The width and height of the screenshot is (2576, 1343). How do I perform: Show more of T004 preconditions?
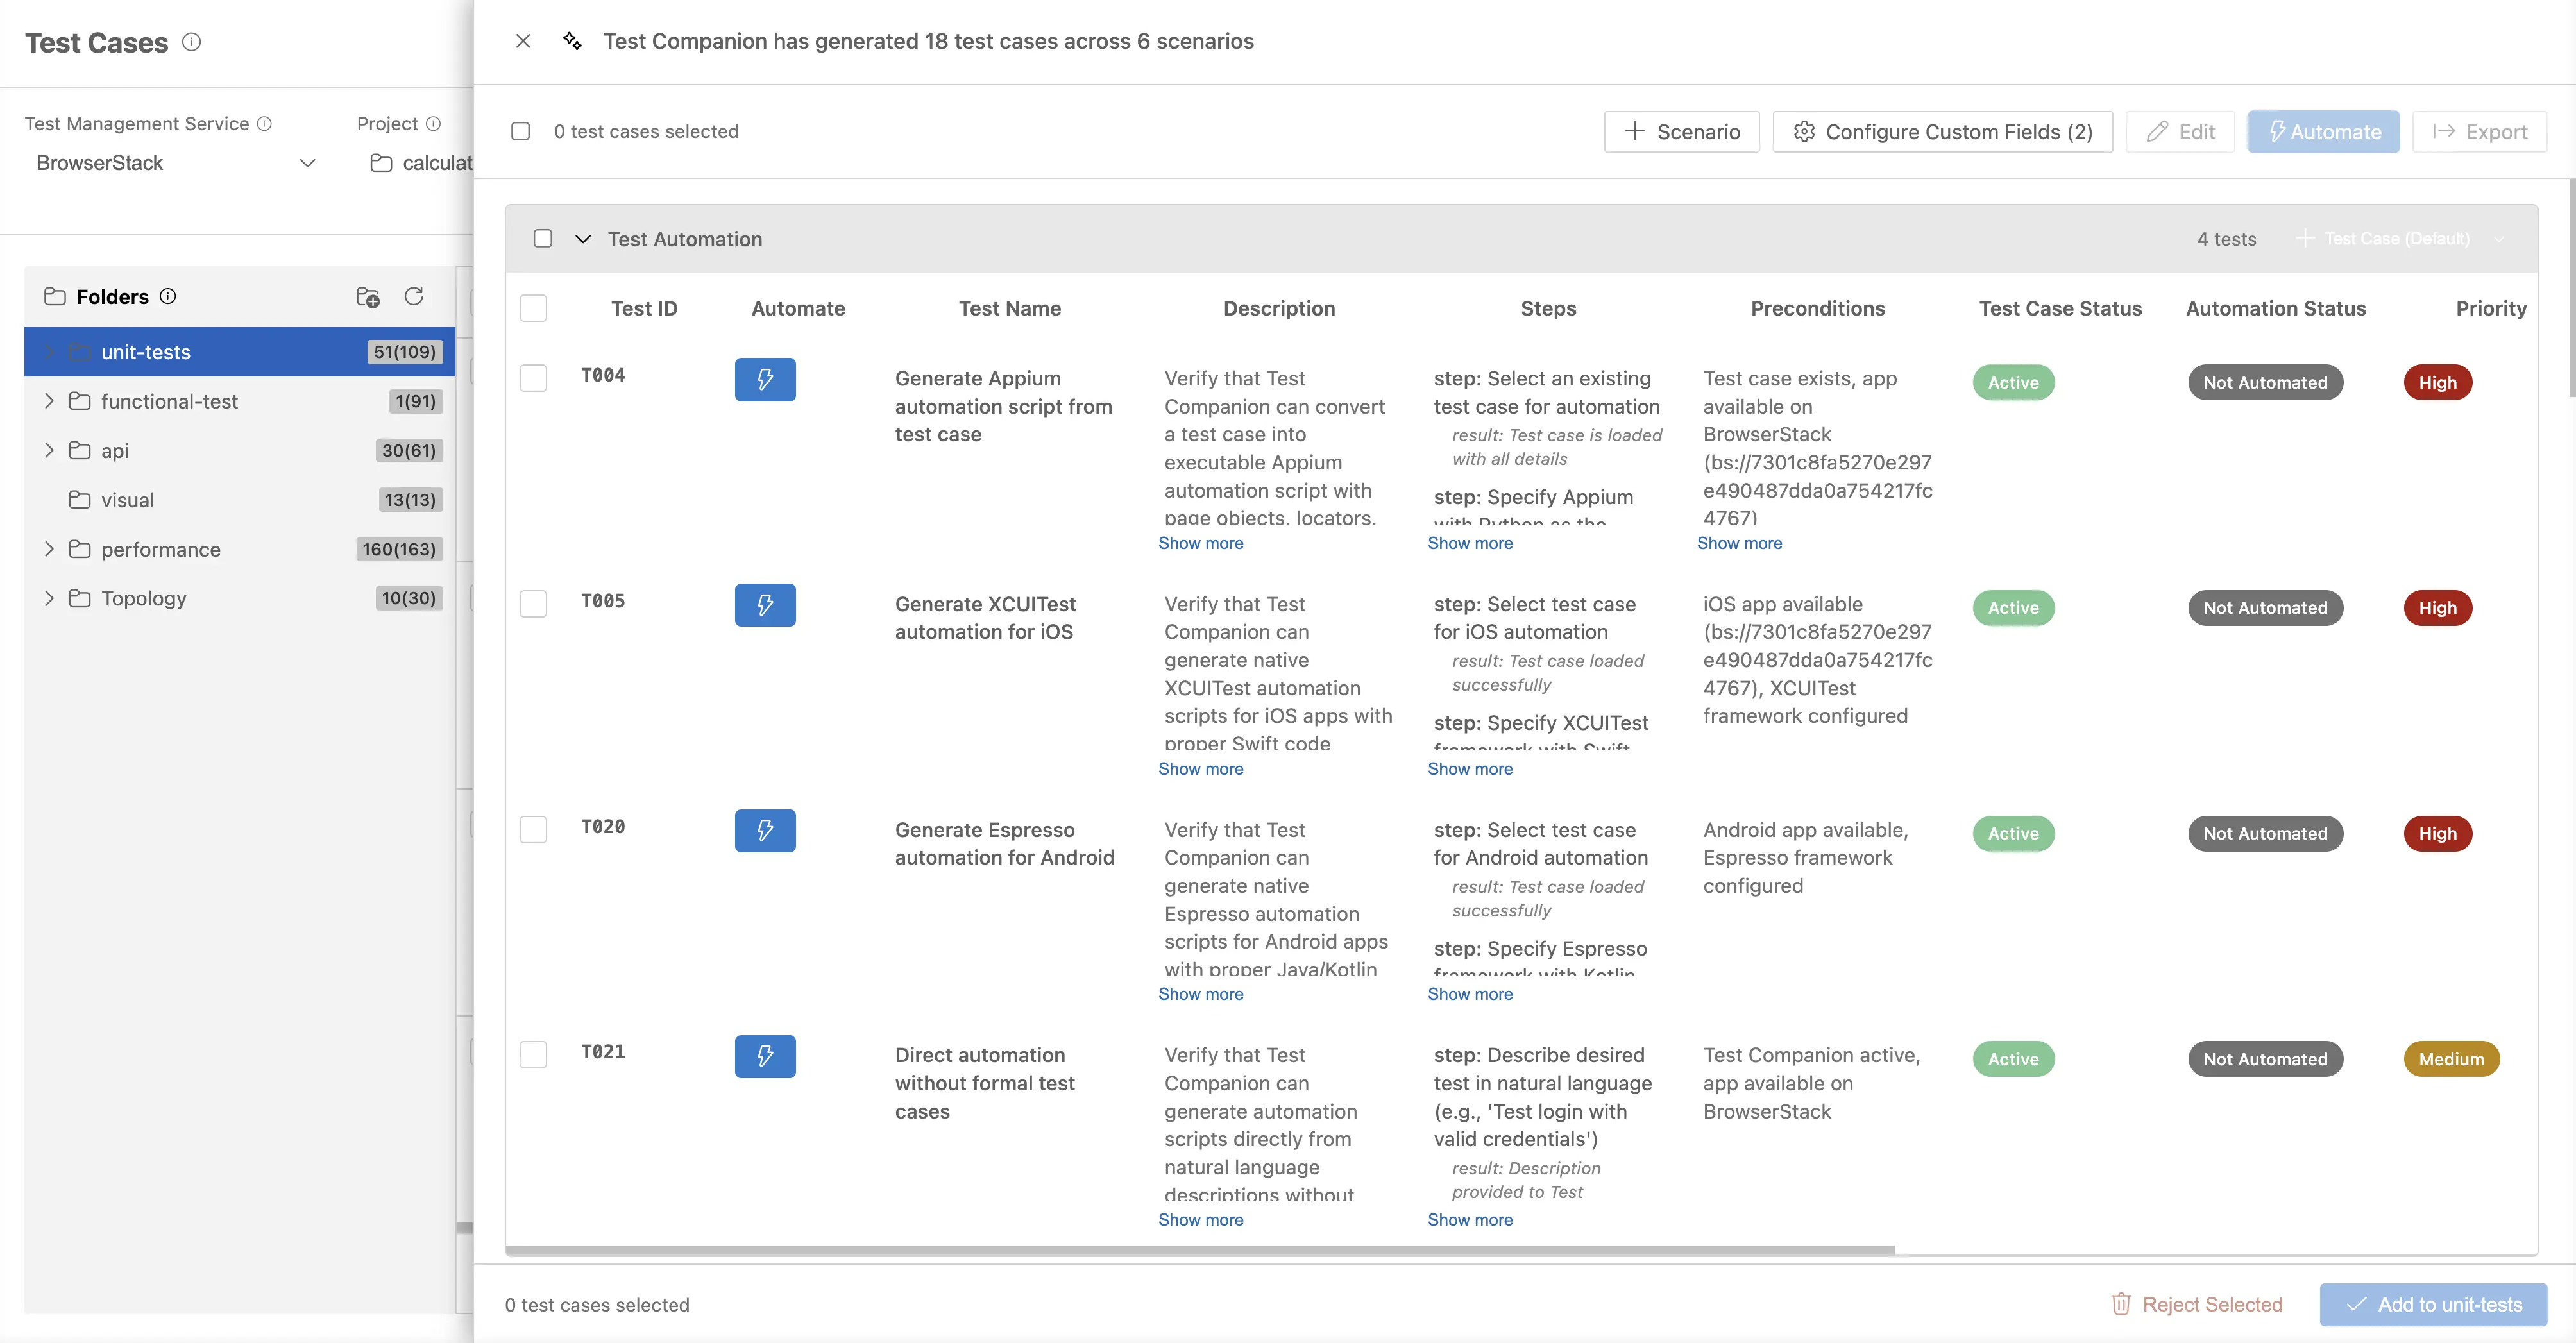coord(1739,544)
